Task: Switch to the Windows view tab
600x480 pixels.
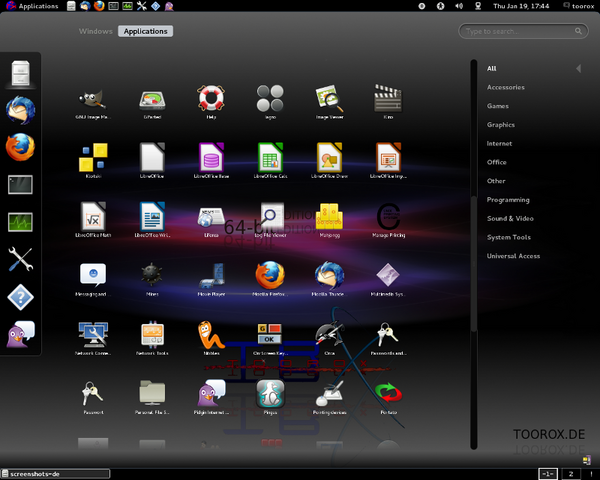Action: point(96,31)
